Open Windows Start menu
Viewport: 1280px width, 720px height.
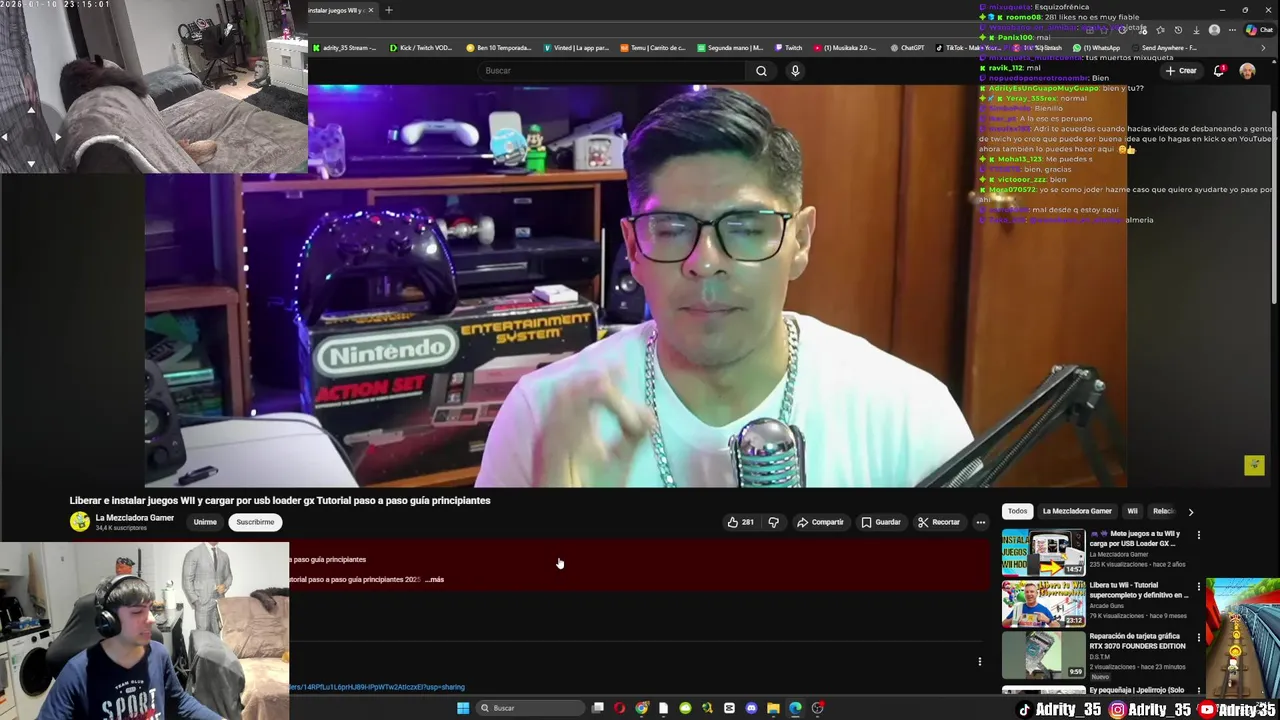pos(463,708)
